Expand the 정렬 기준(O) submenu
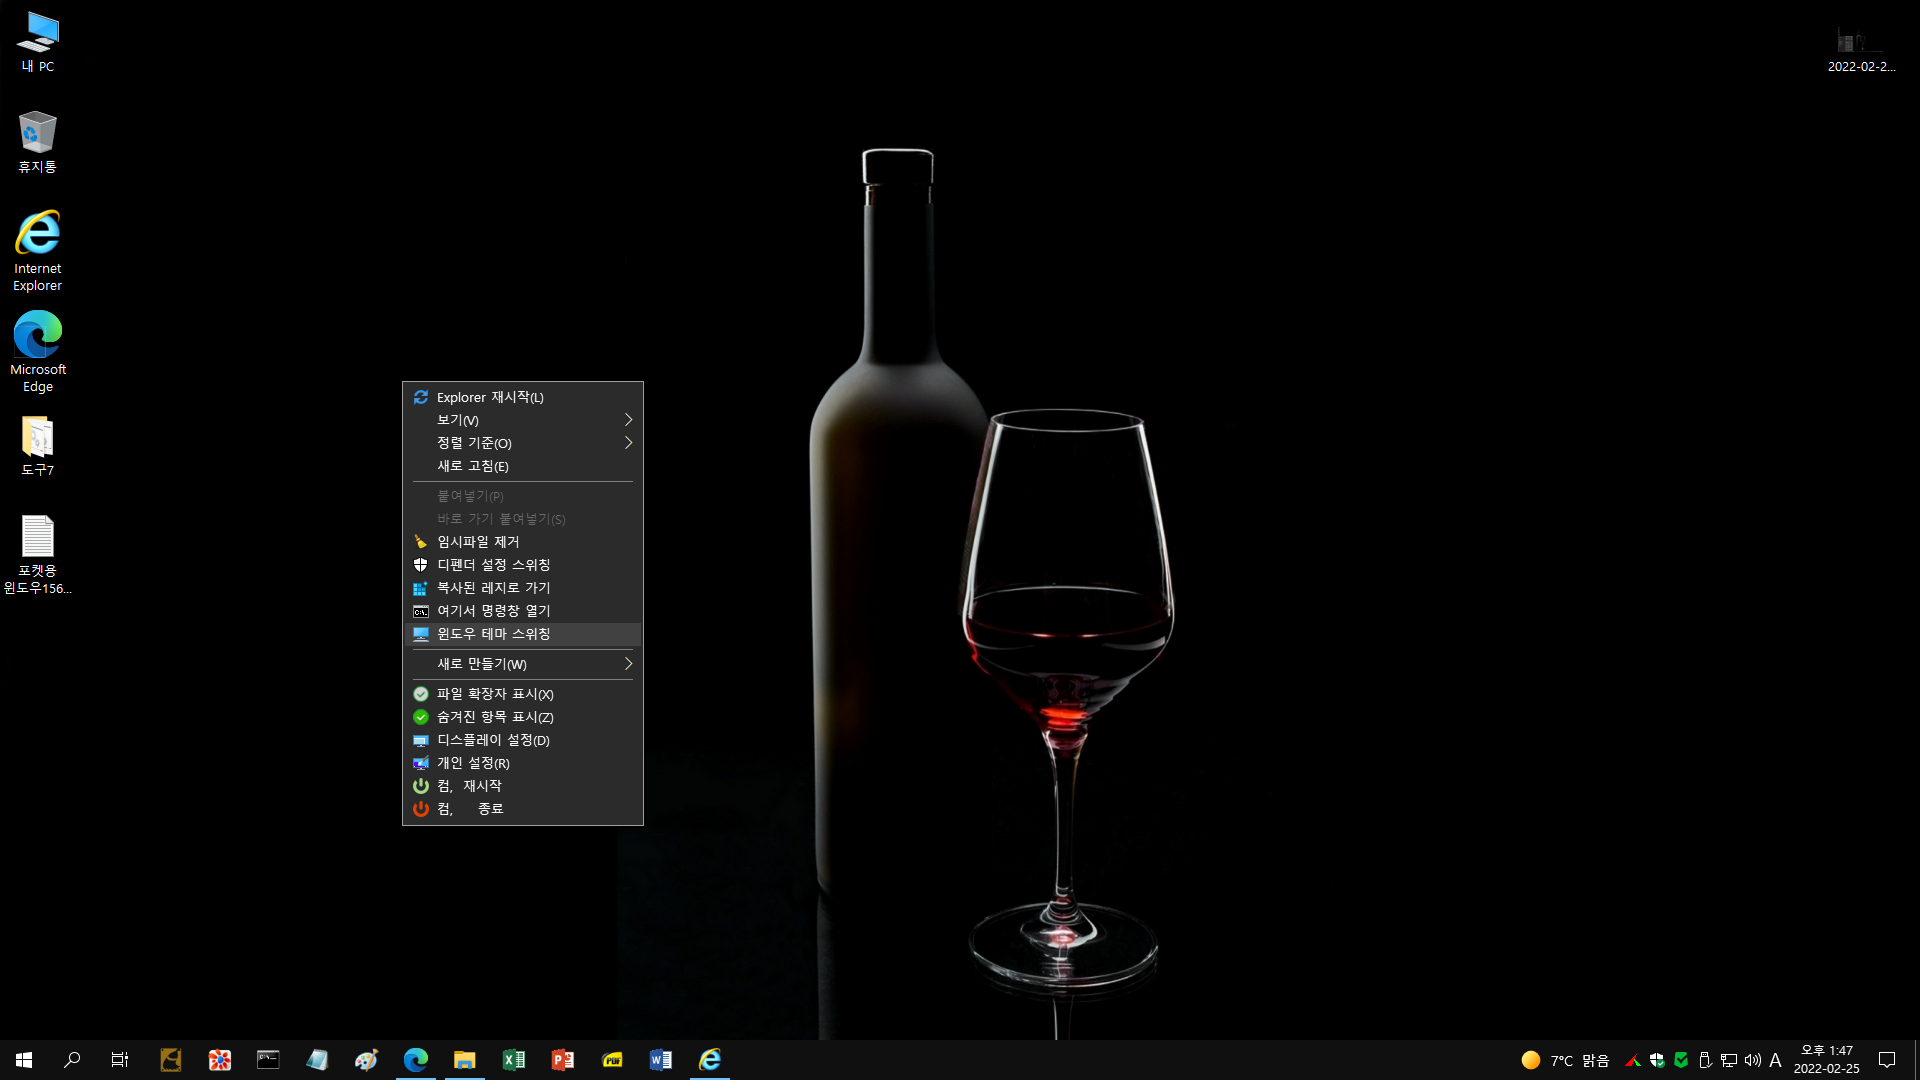The height and width of the screenshot is (1080, 1920). (523, 443)
